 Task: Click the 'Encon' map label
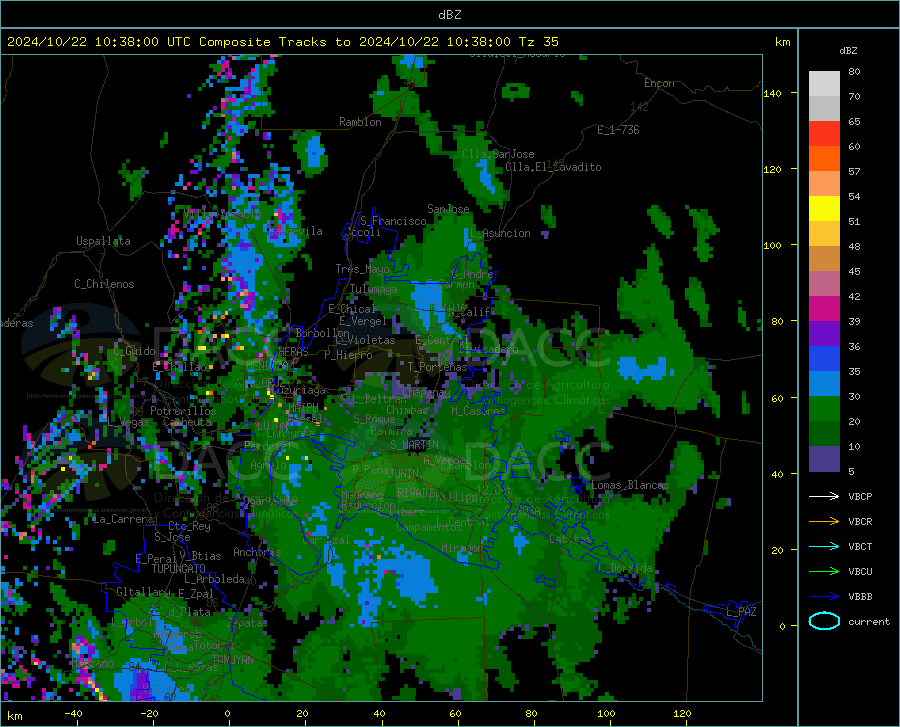coord(659,83)
